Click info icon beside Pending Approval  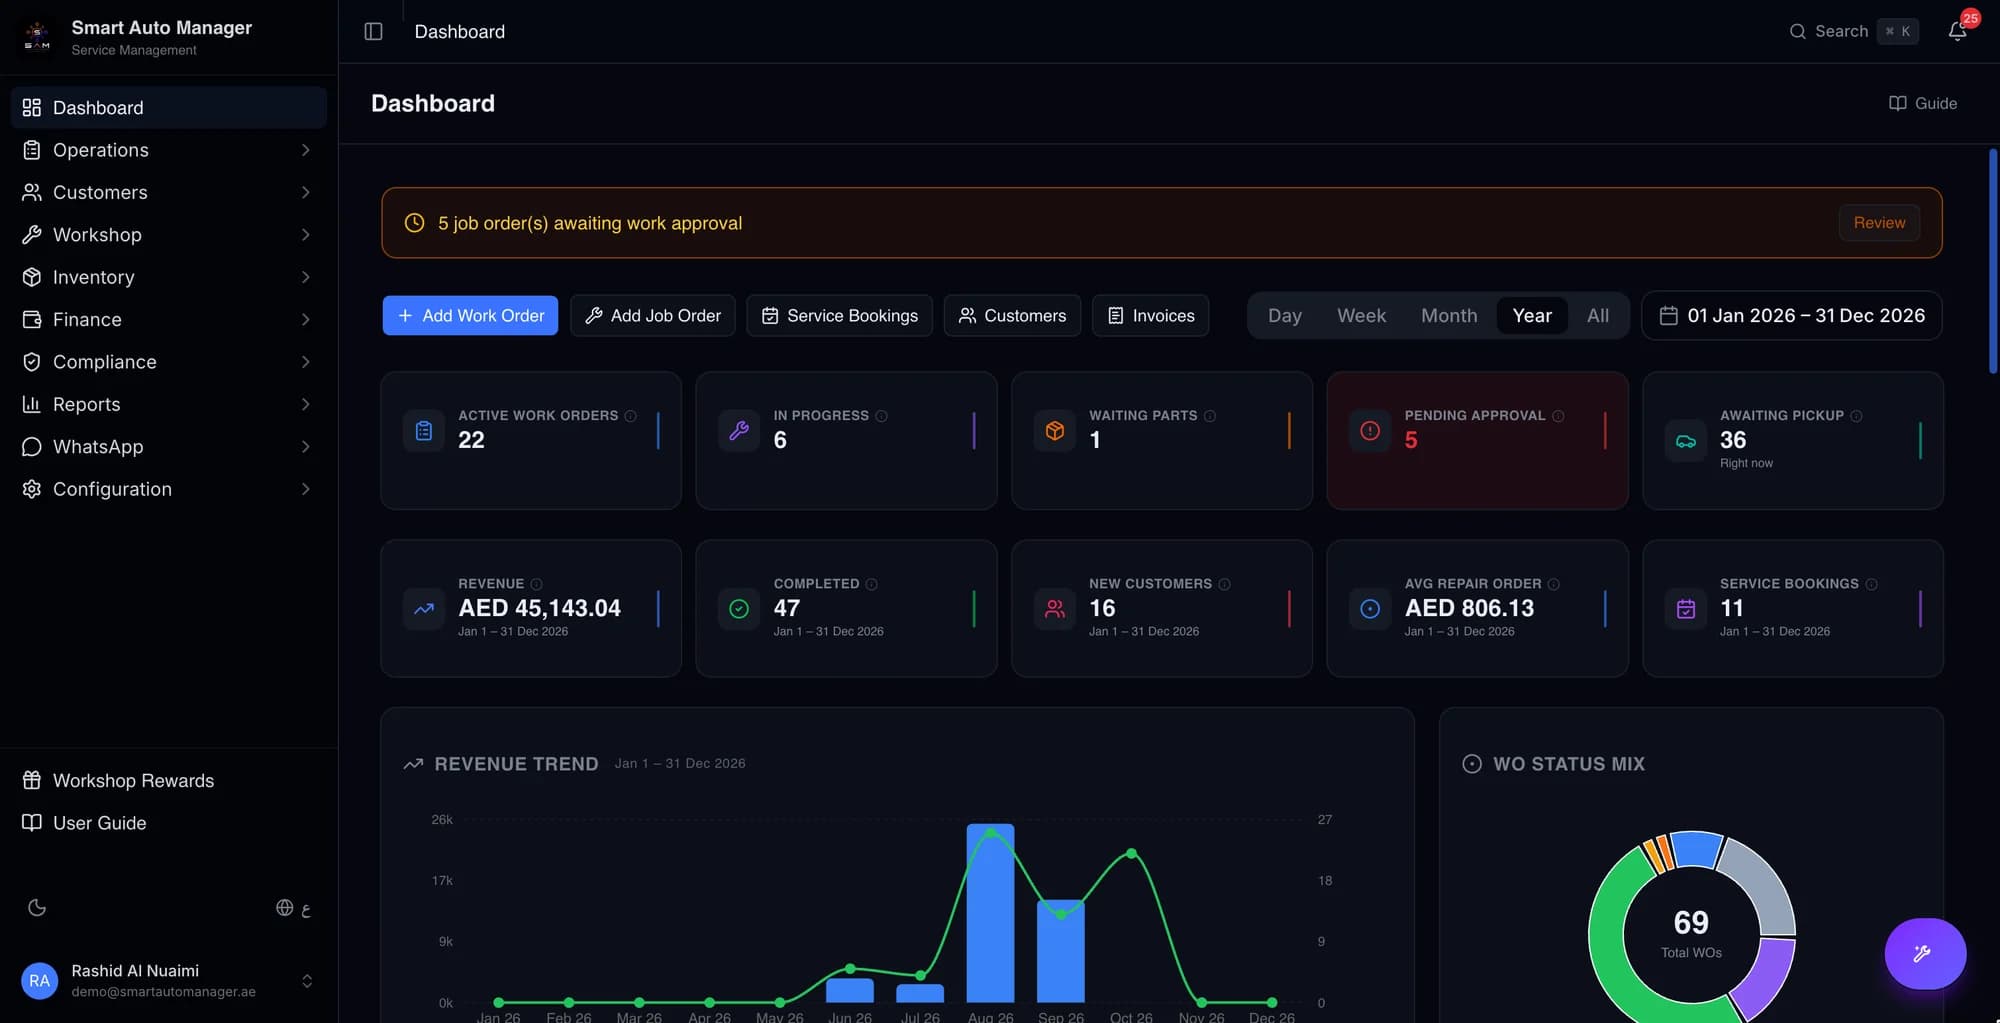[1558, 416]
